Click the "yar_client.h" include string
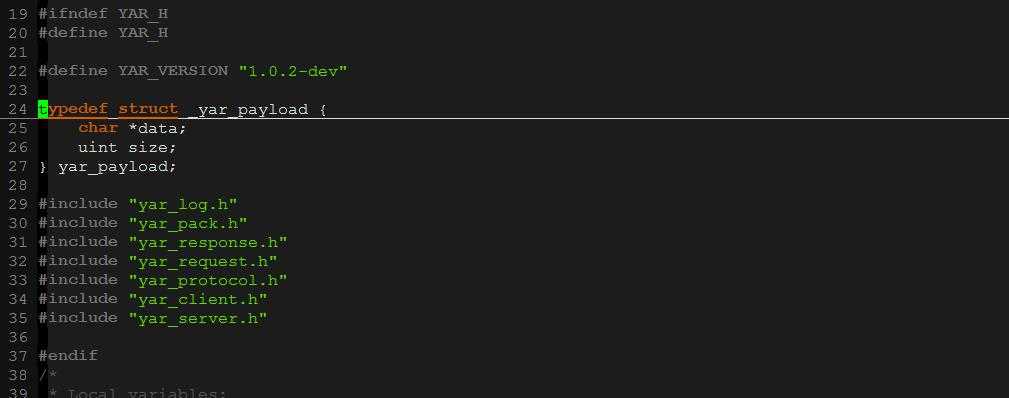Screen dimensions: 1009x398 click(198, 299)
